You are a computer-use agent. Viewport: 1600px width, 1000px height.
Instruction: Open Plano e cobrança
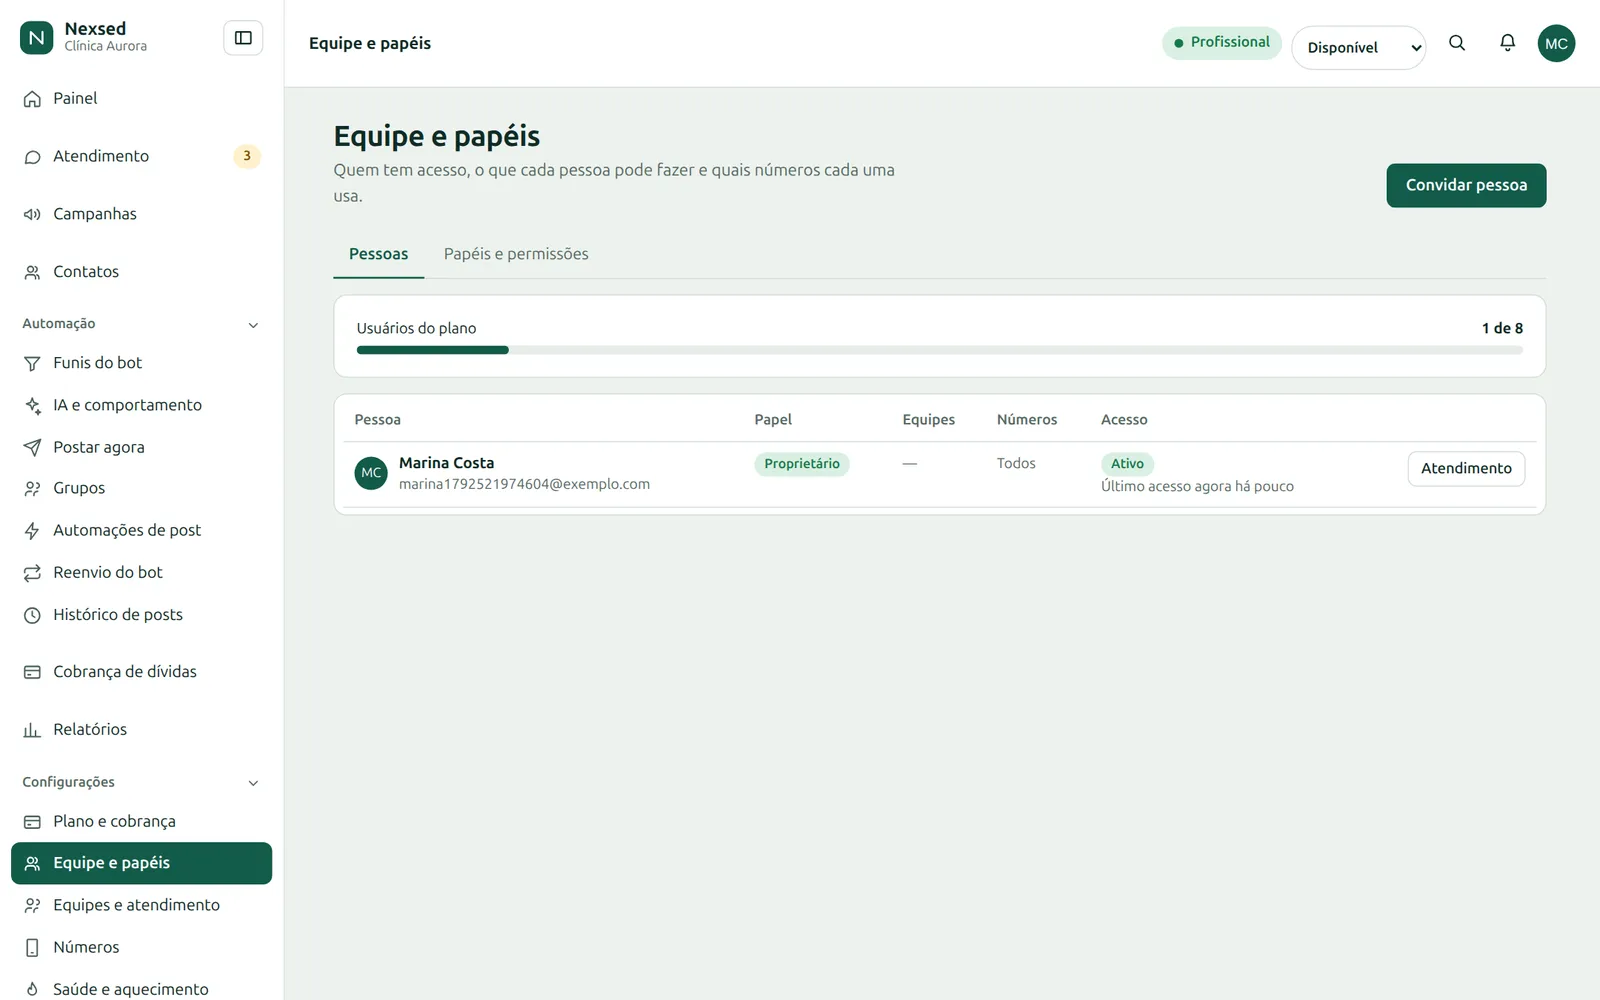141,821
